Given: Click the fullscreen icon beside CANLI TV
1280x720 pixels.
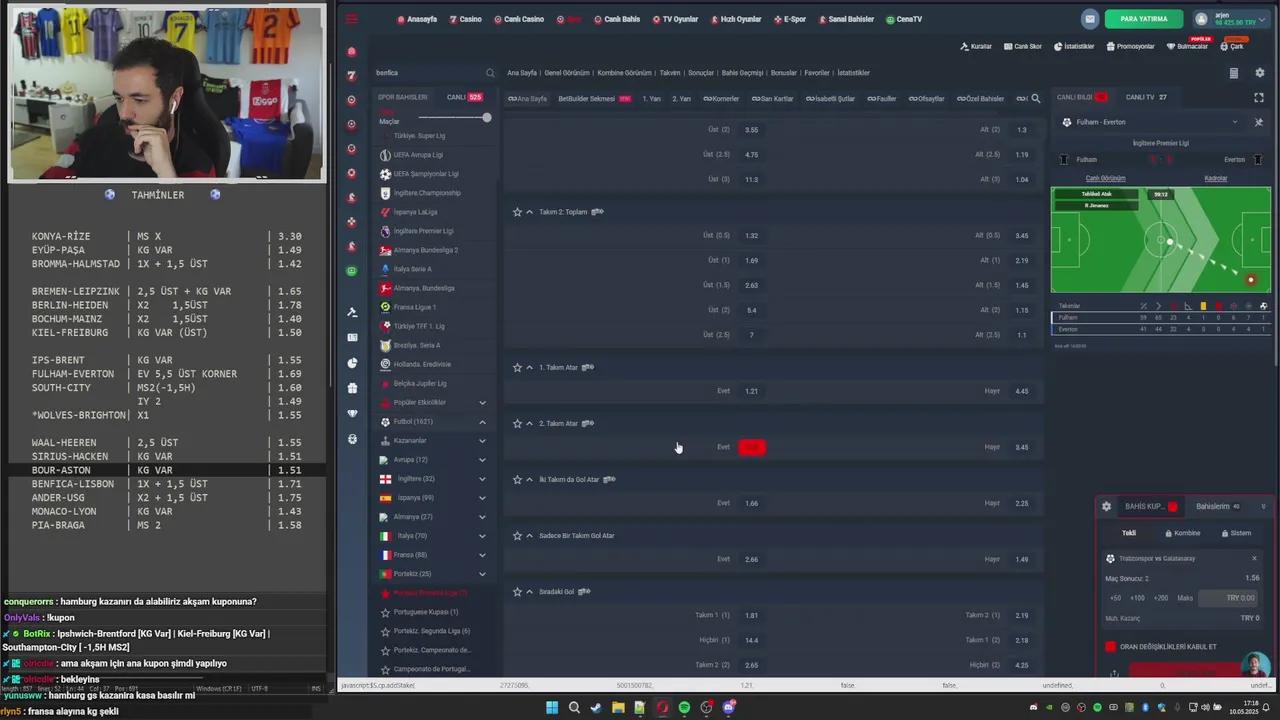Looking at the screenshot, I should (1259, 97).
